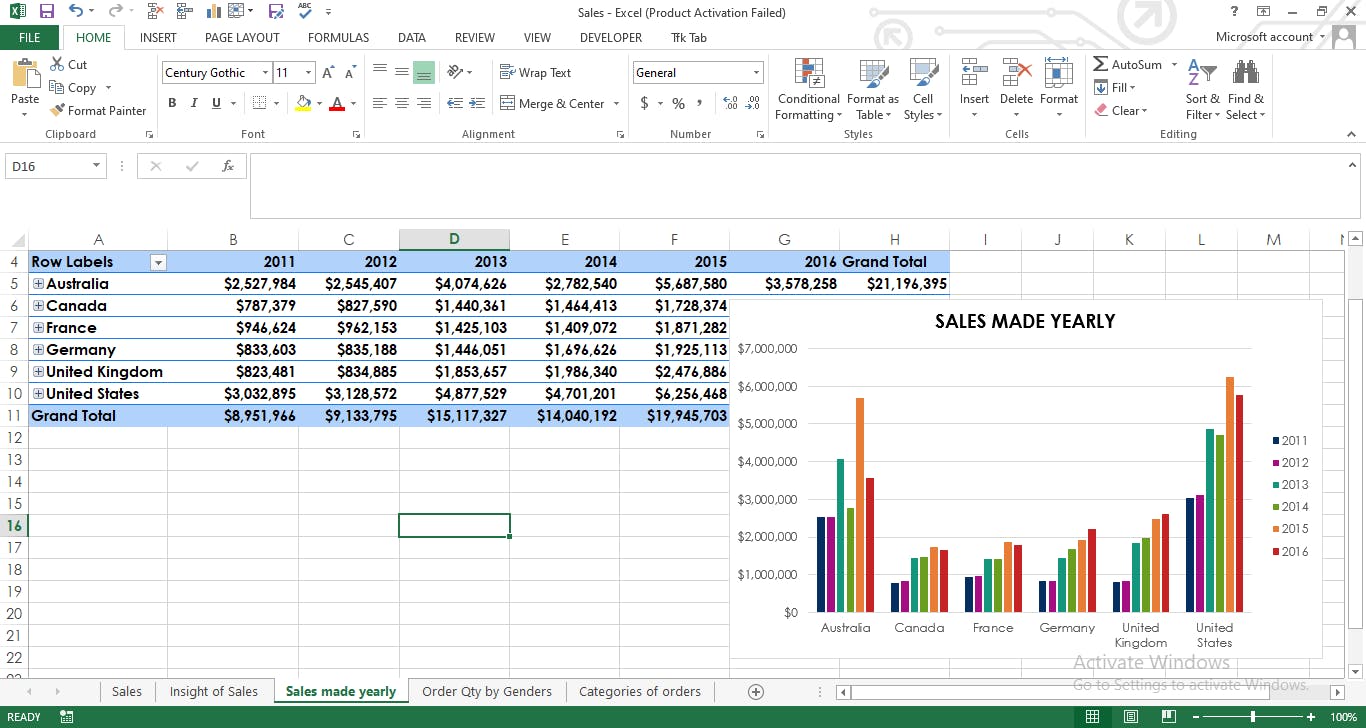Screen dimensions: 1366x728
Task: Open the Order Qty by Genders sheet
Action: (x=487, y=692)
